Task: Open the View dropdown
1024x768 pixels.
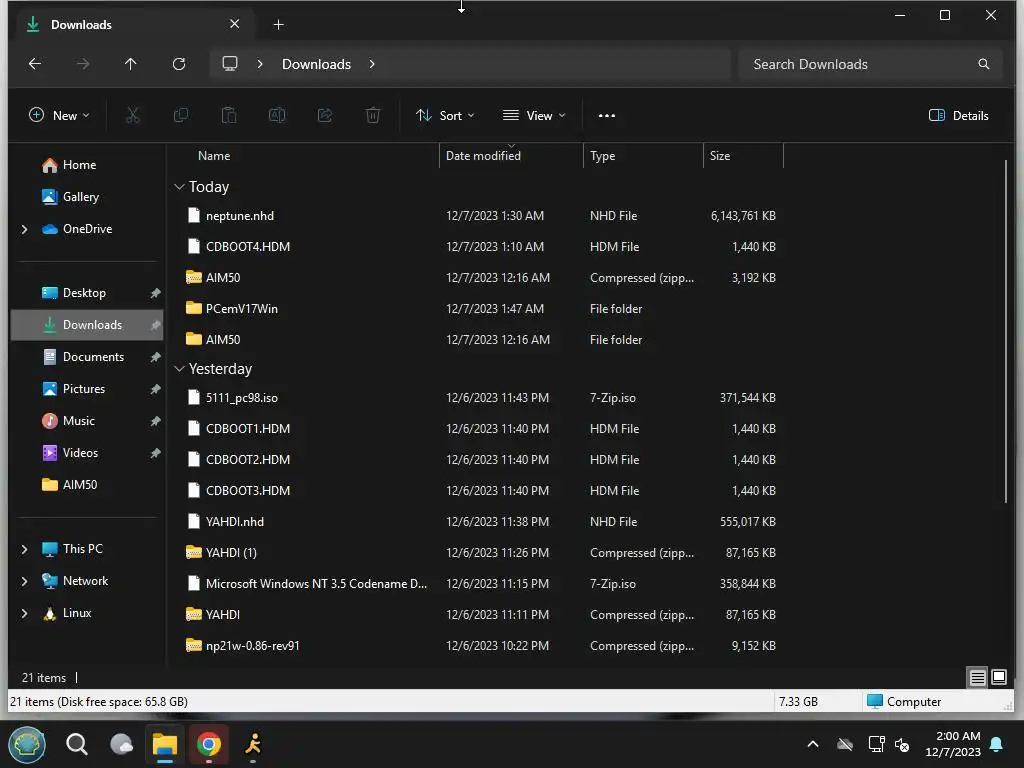Action: pos(534,116)
